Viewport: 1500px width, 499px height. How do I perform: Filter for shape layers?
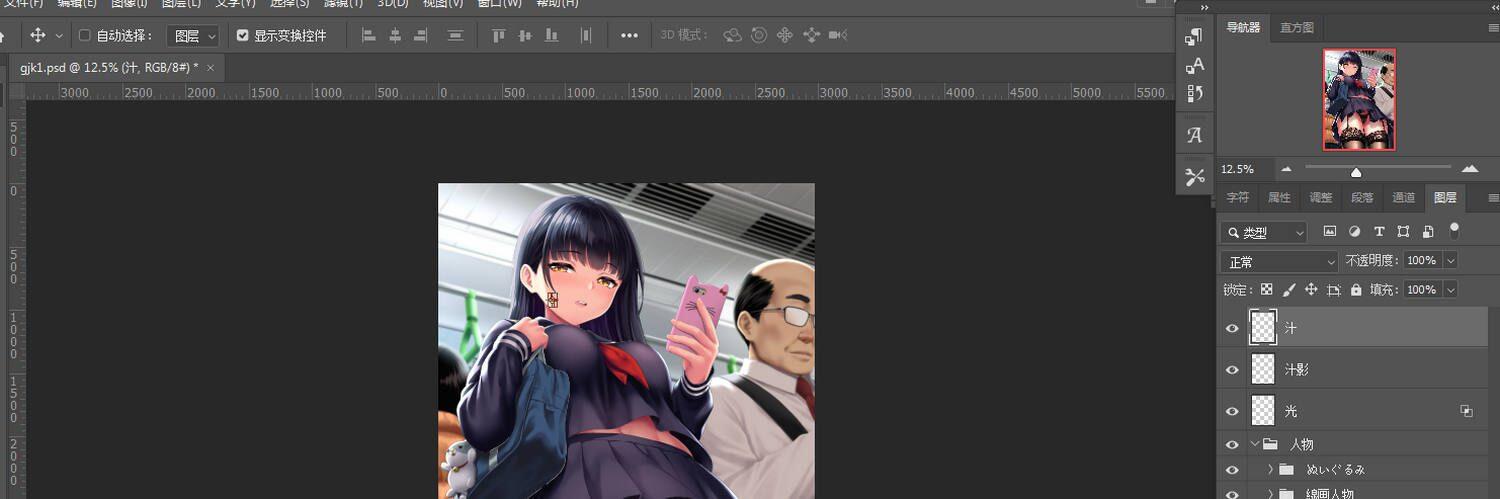click(1403, 231)
